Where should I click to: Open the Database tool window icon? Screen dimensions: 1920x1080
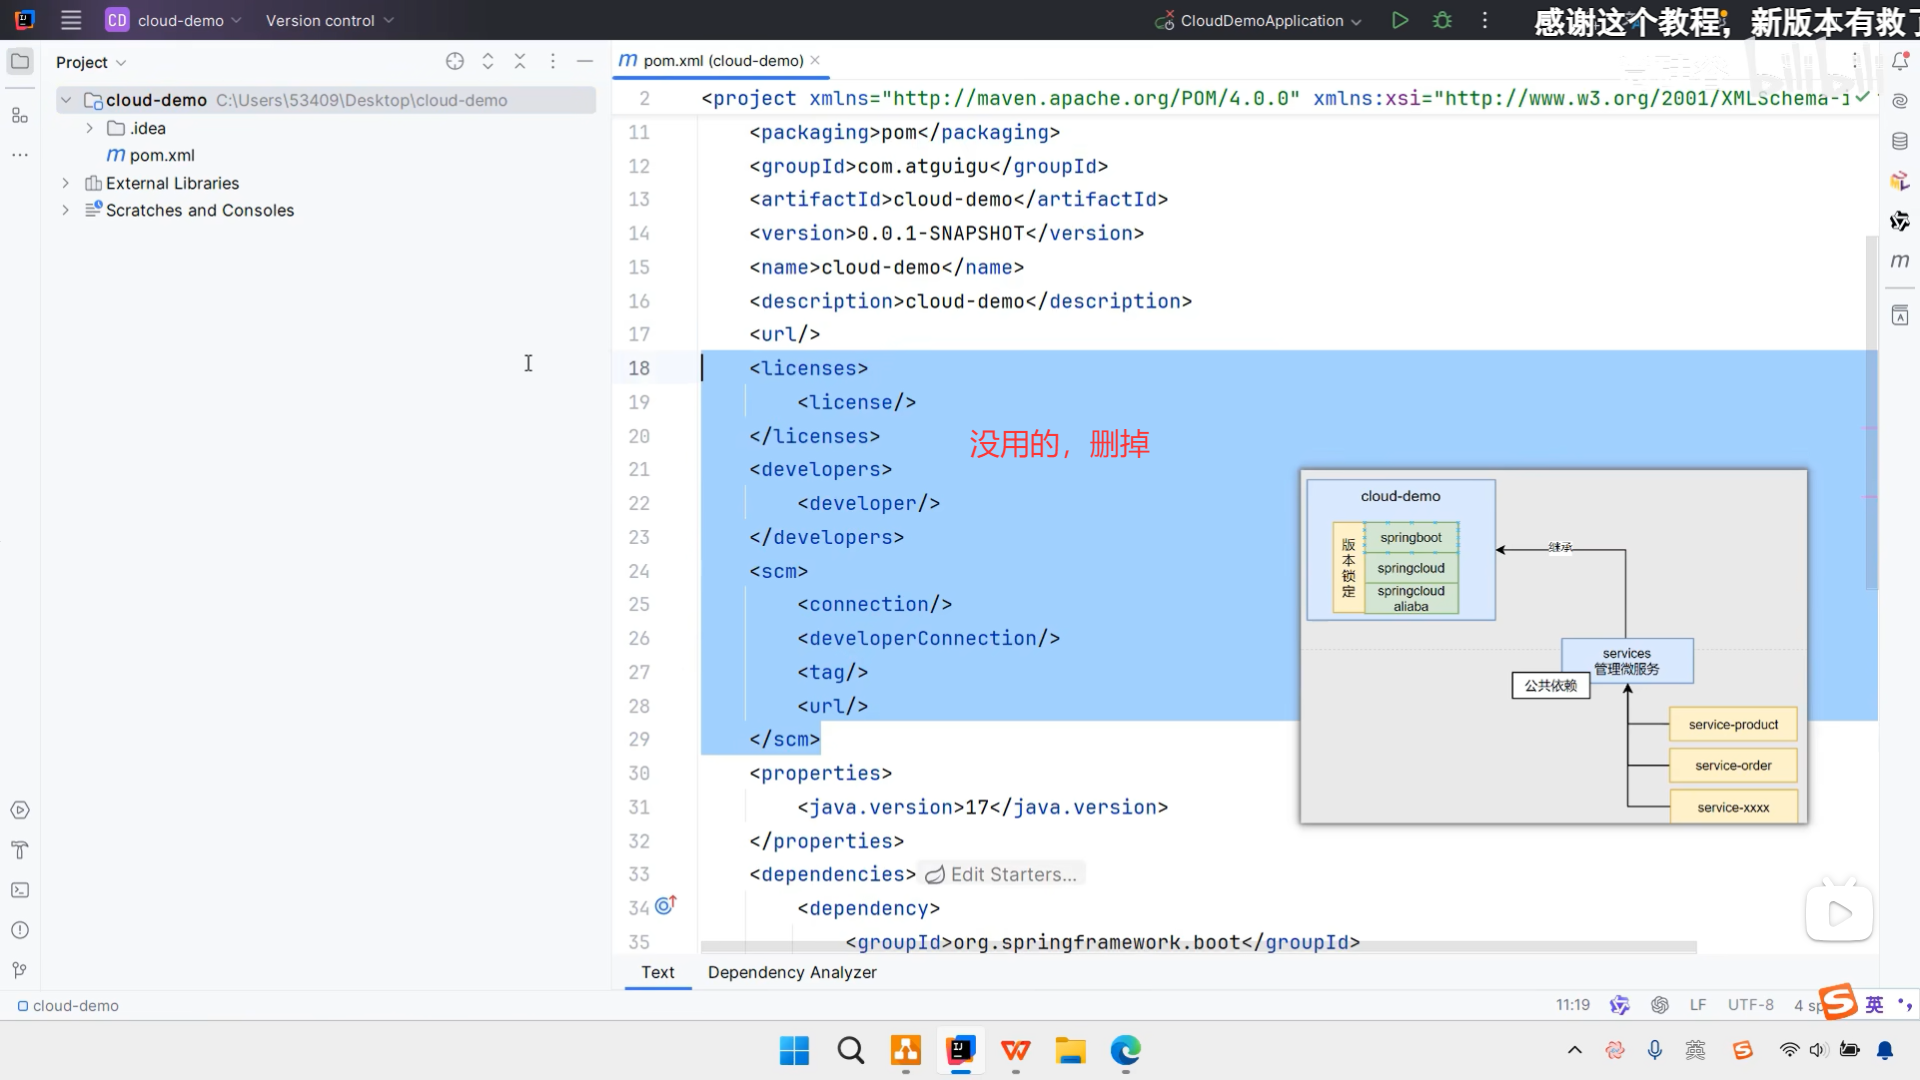(1900, 141)
